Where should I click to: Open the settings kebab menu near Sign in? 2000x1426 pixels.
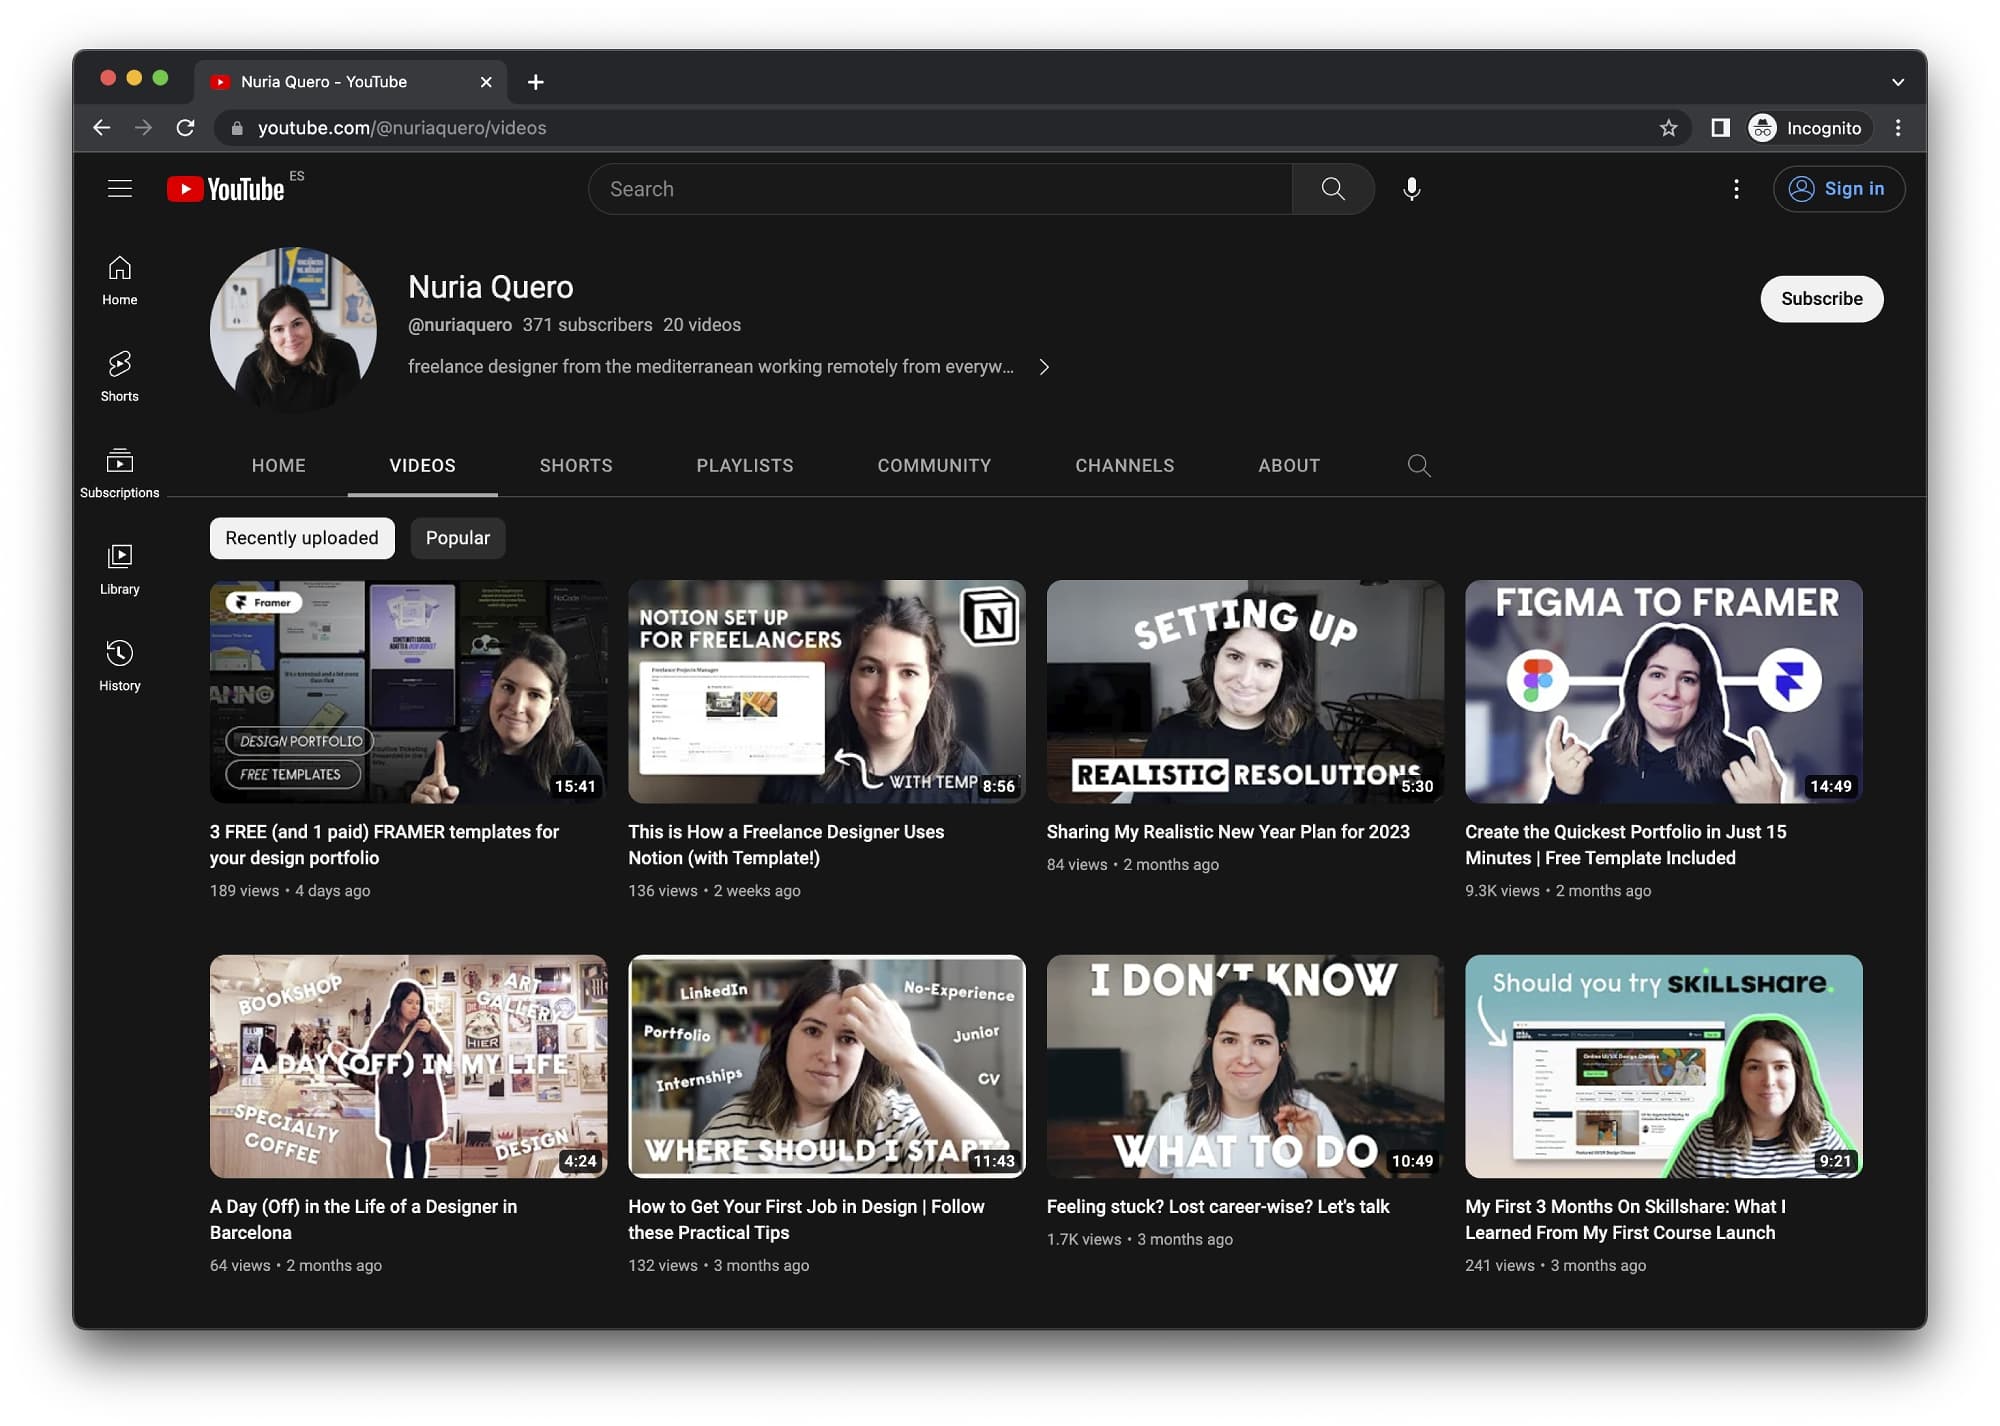pos(1736,188)
